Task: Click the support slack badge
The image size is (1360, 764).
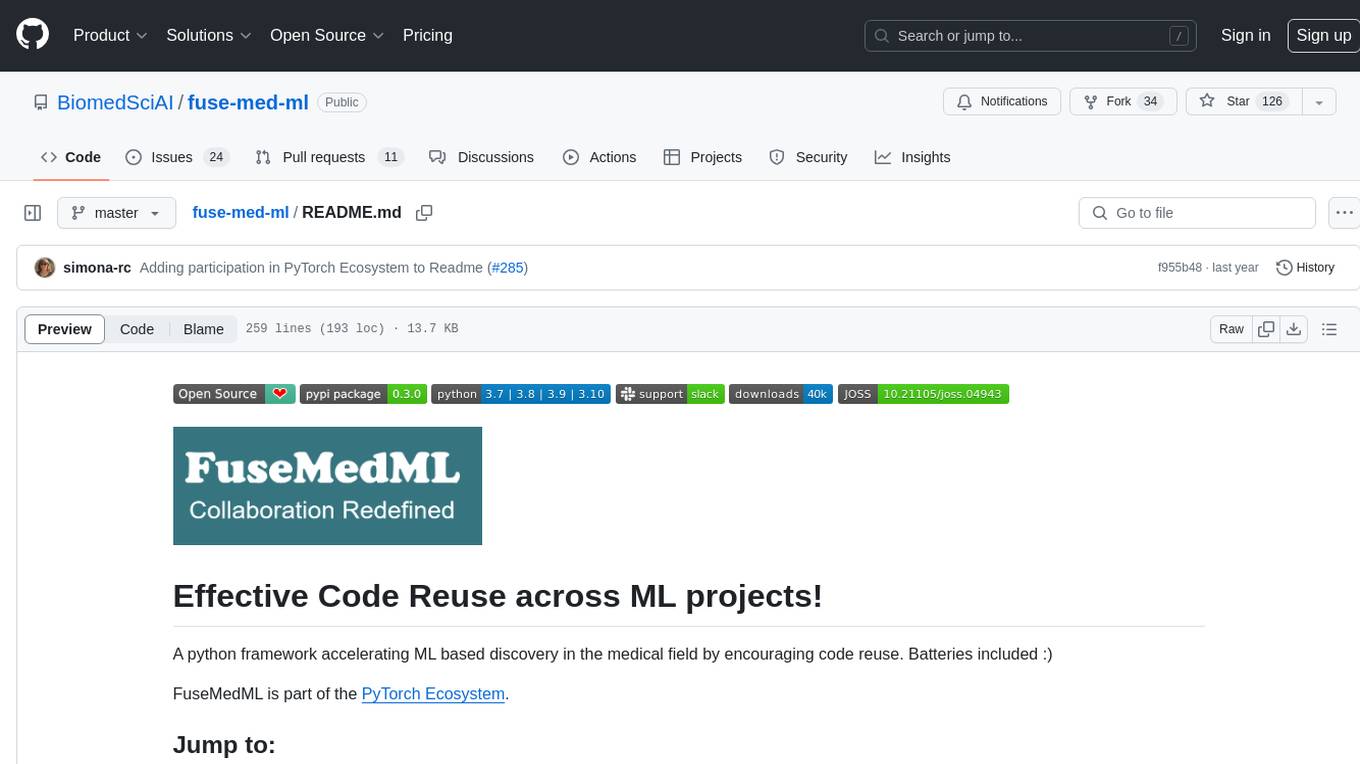Action: pyautogui.click(x=670, y=394)
